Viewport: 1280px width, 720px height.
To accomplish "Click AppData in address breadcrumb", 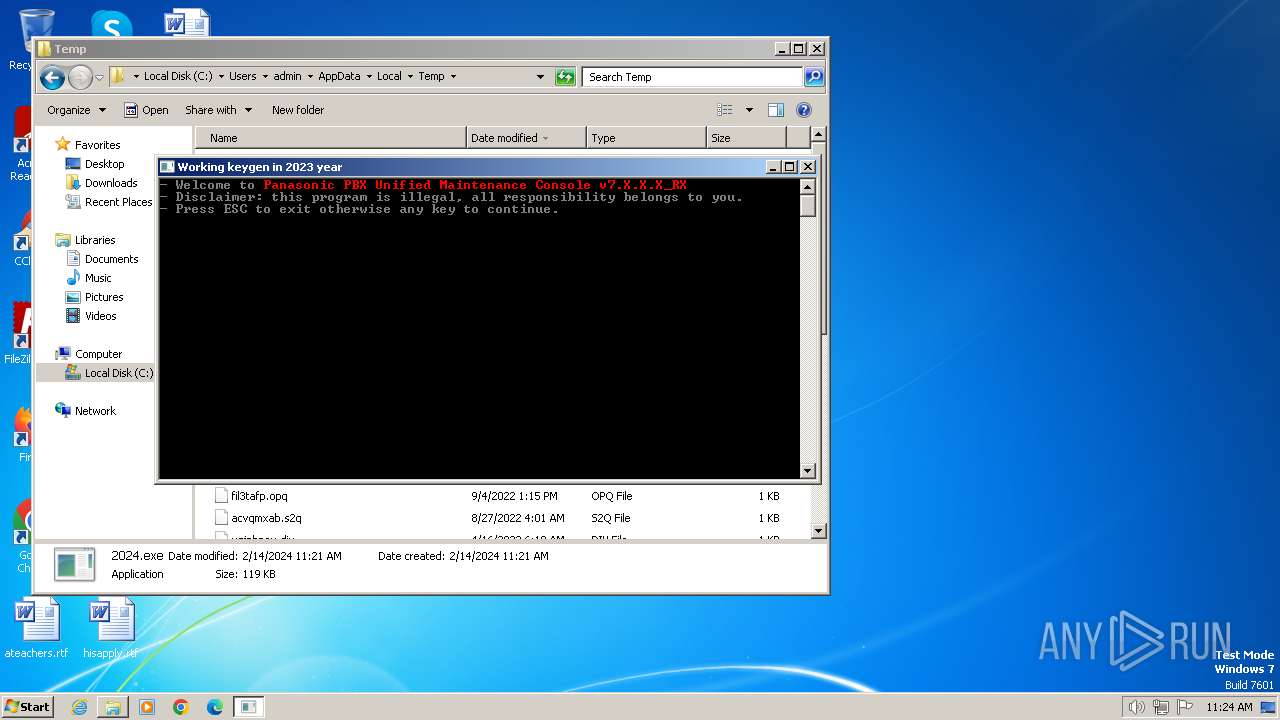I will [339, 76].
